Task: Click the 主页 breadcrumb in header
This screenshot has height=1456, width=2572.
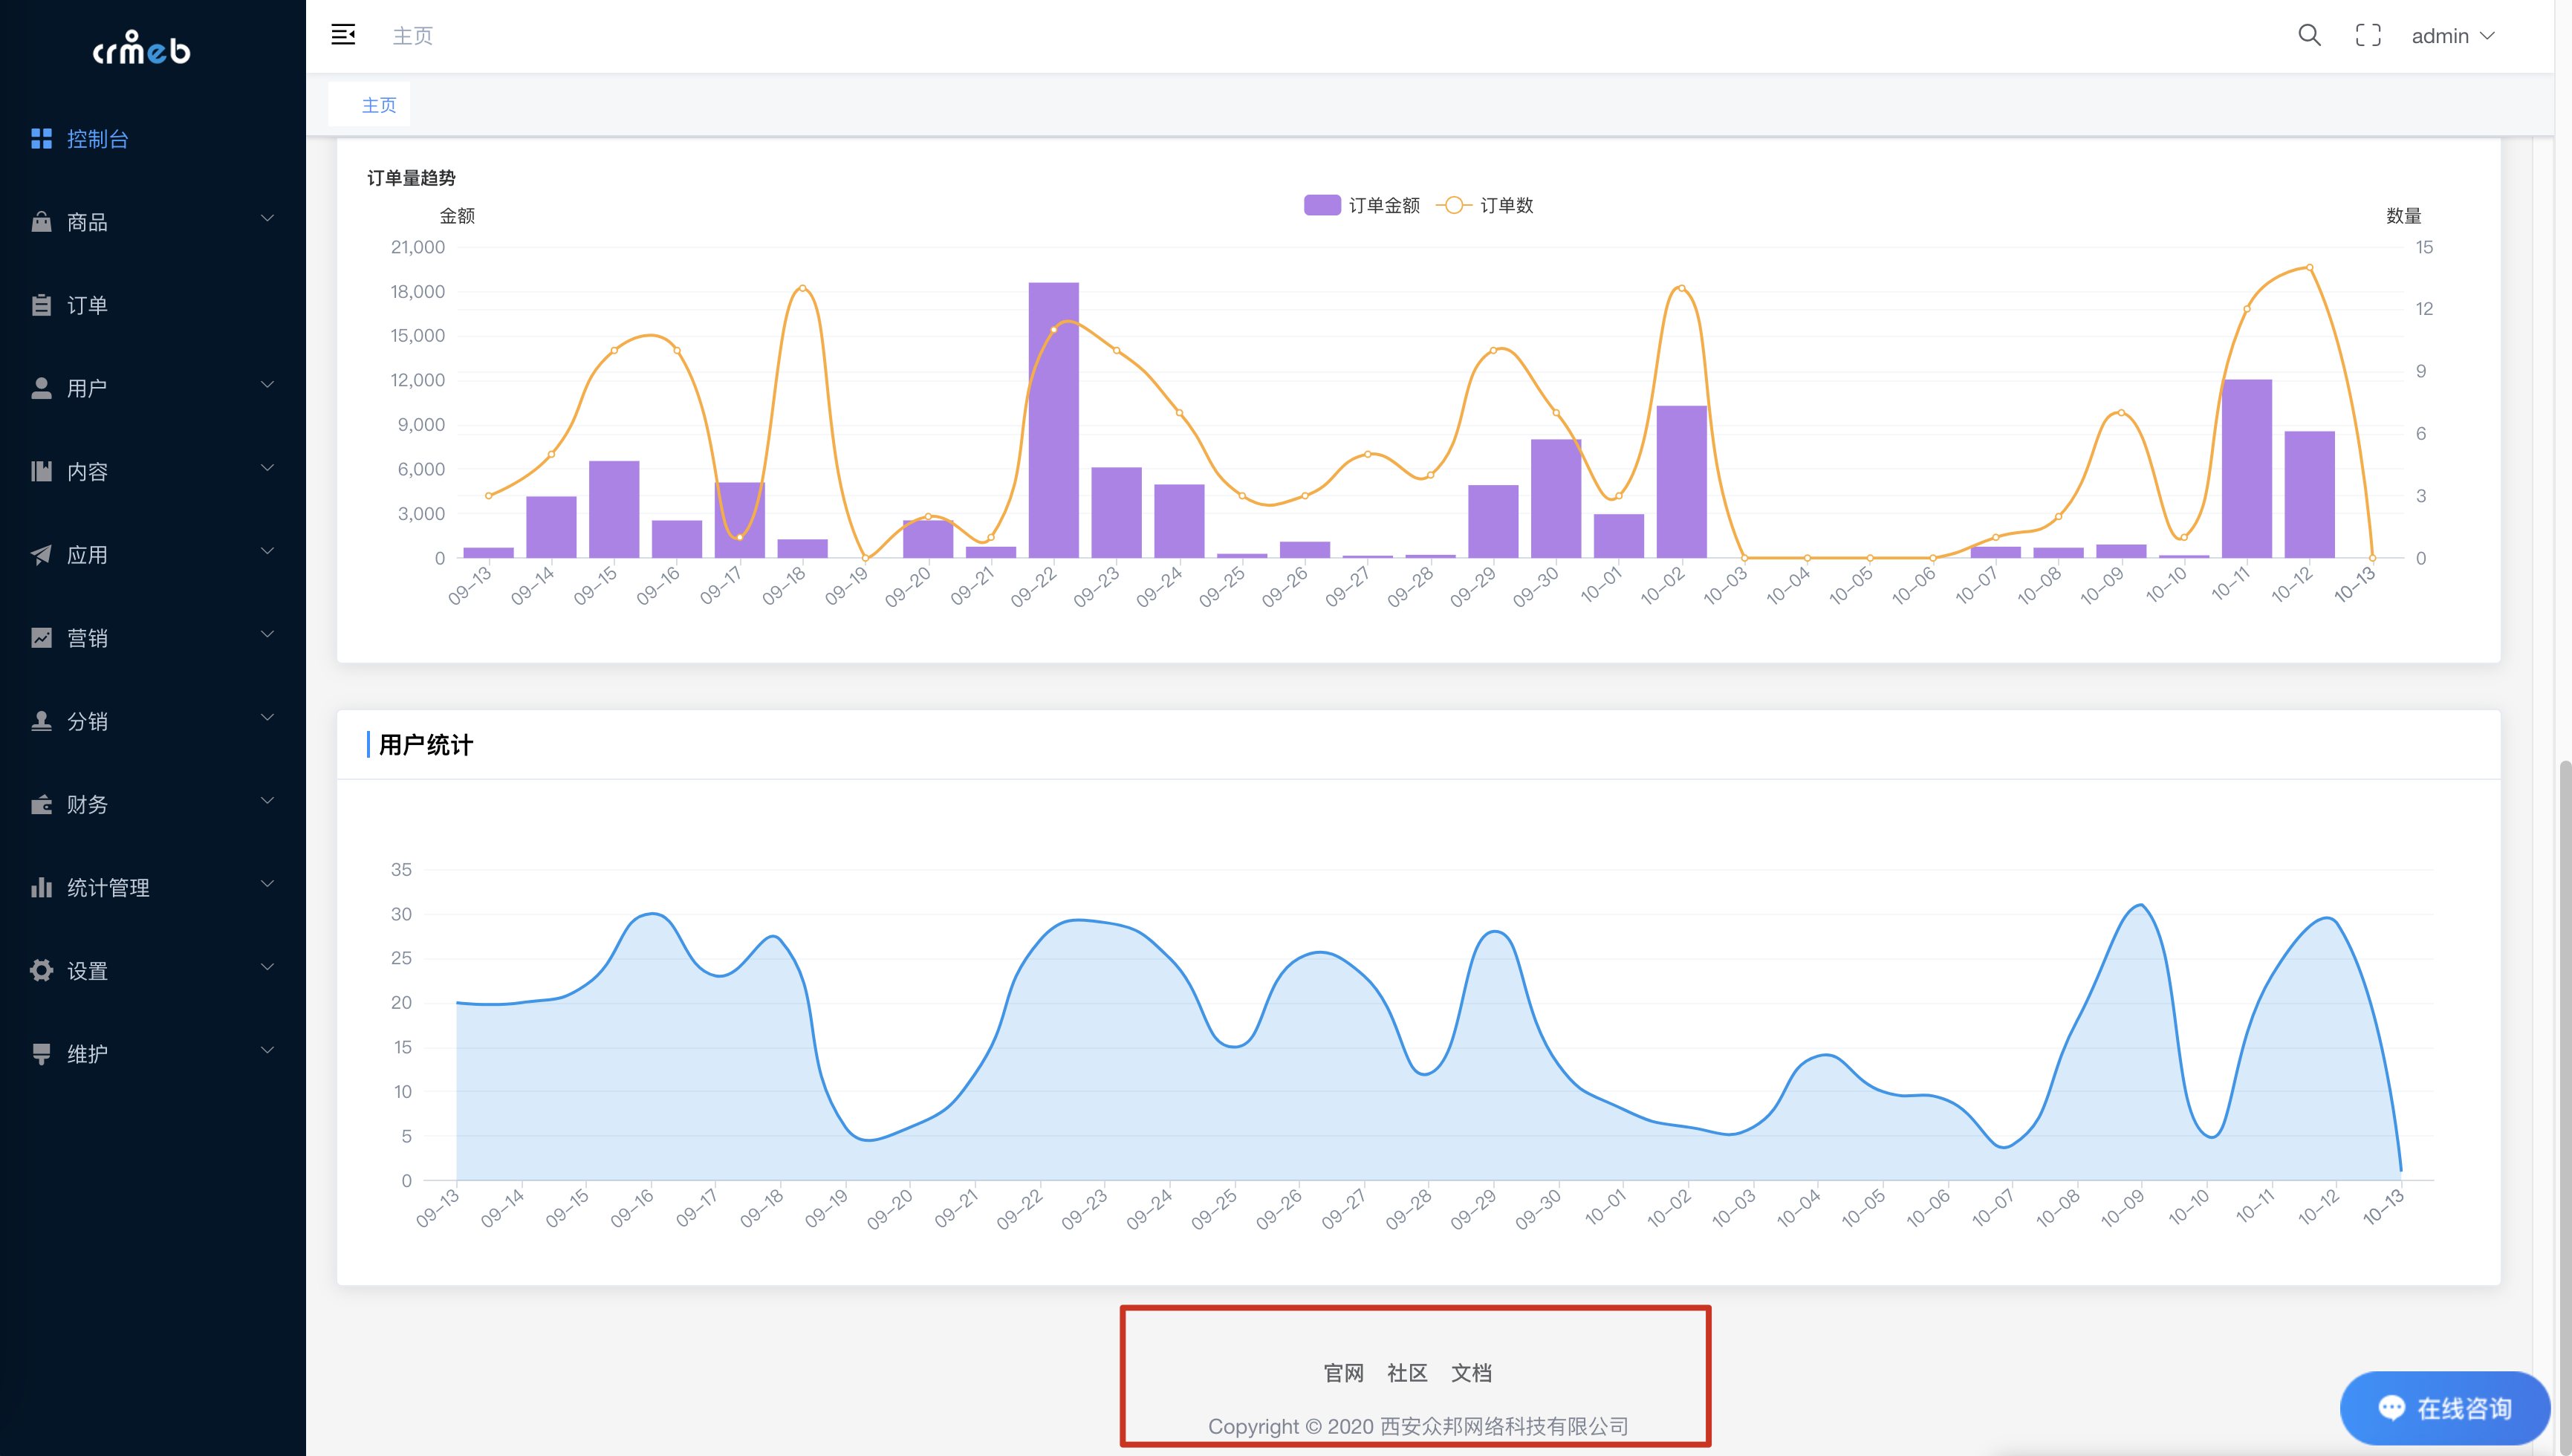Action: tap(412, 36)
